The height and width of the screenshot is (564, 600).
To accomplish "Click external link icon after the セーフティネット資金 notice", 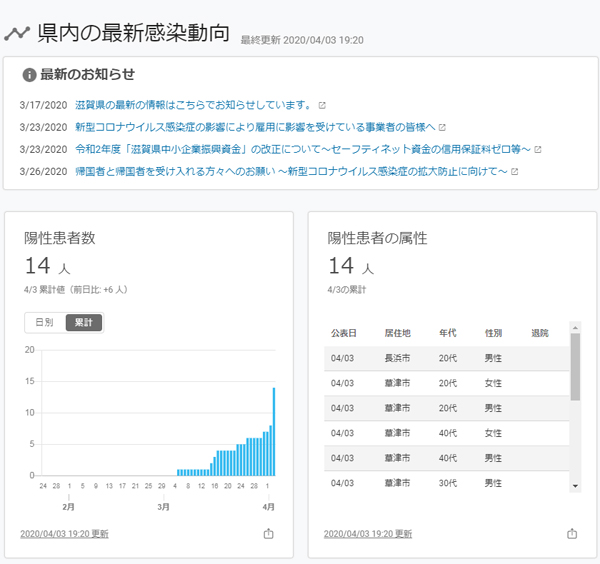I will (538, 149).
